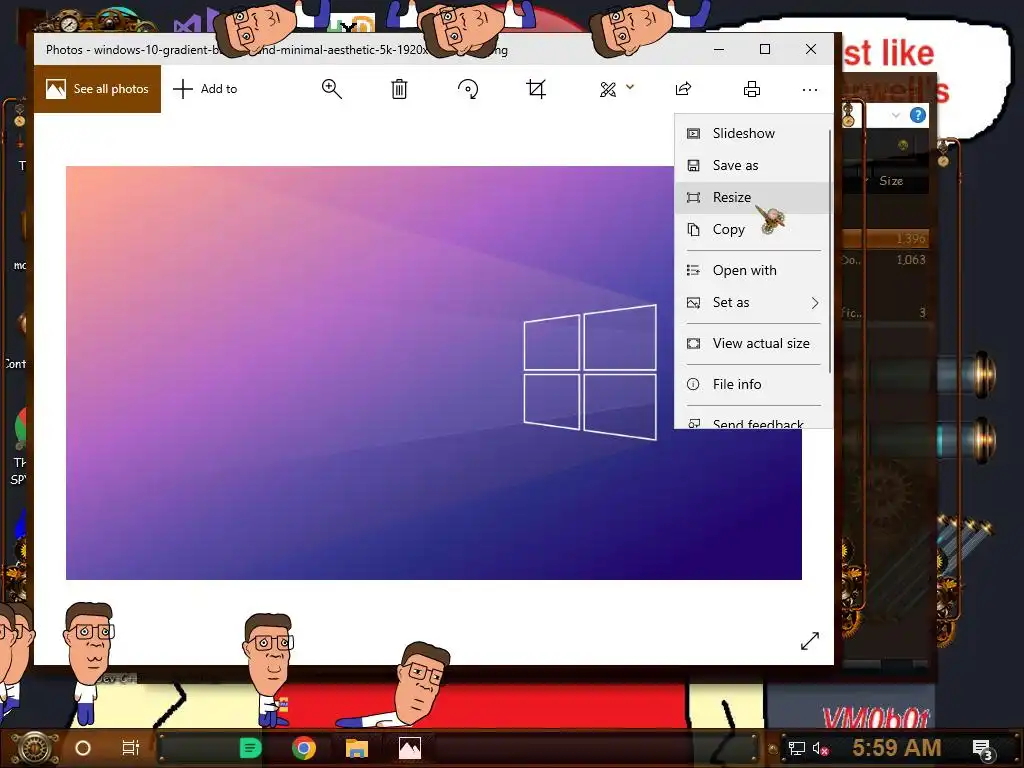Open the Crop tool
Screen dimensions: 1024x768
(536, 89)
